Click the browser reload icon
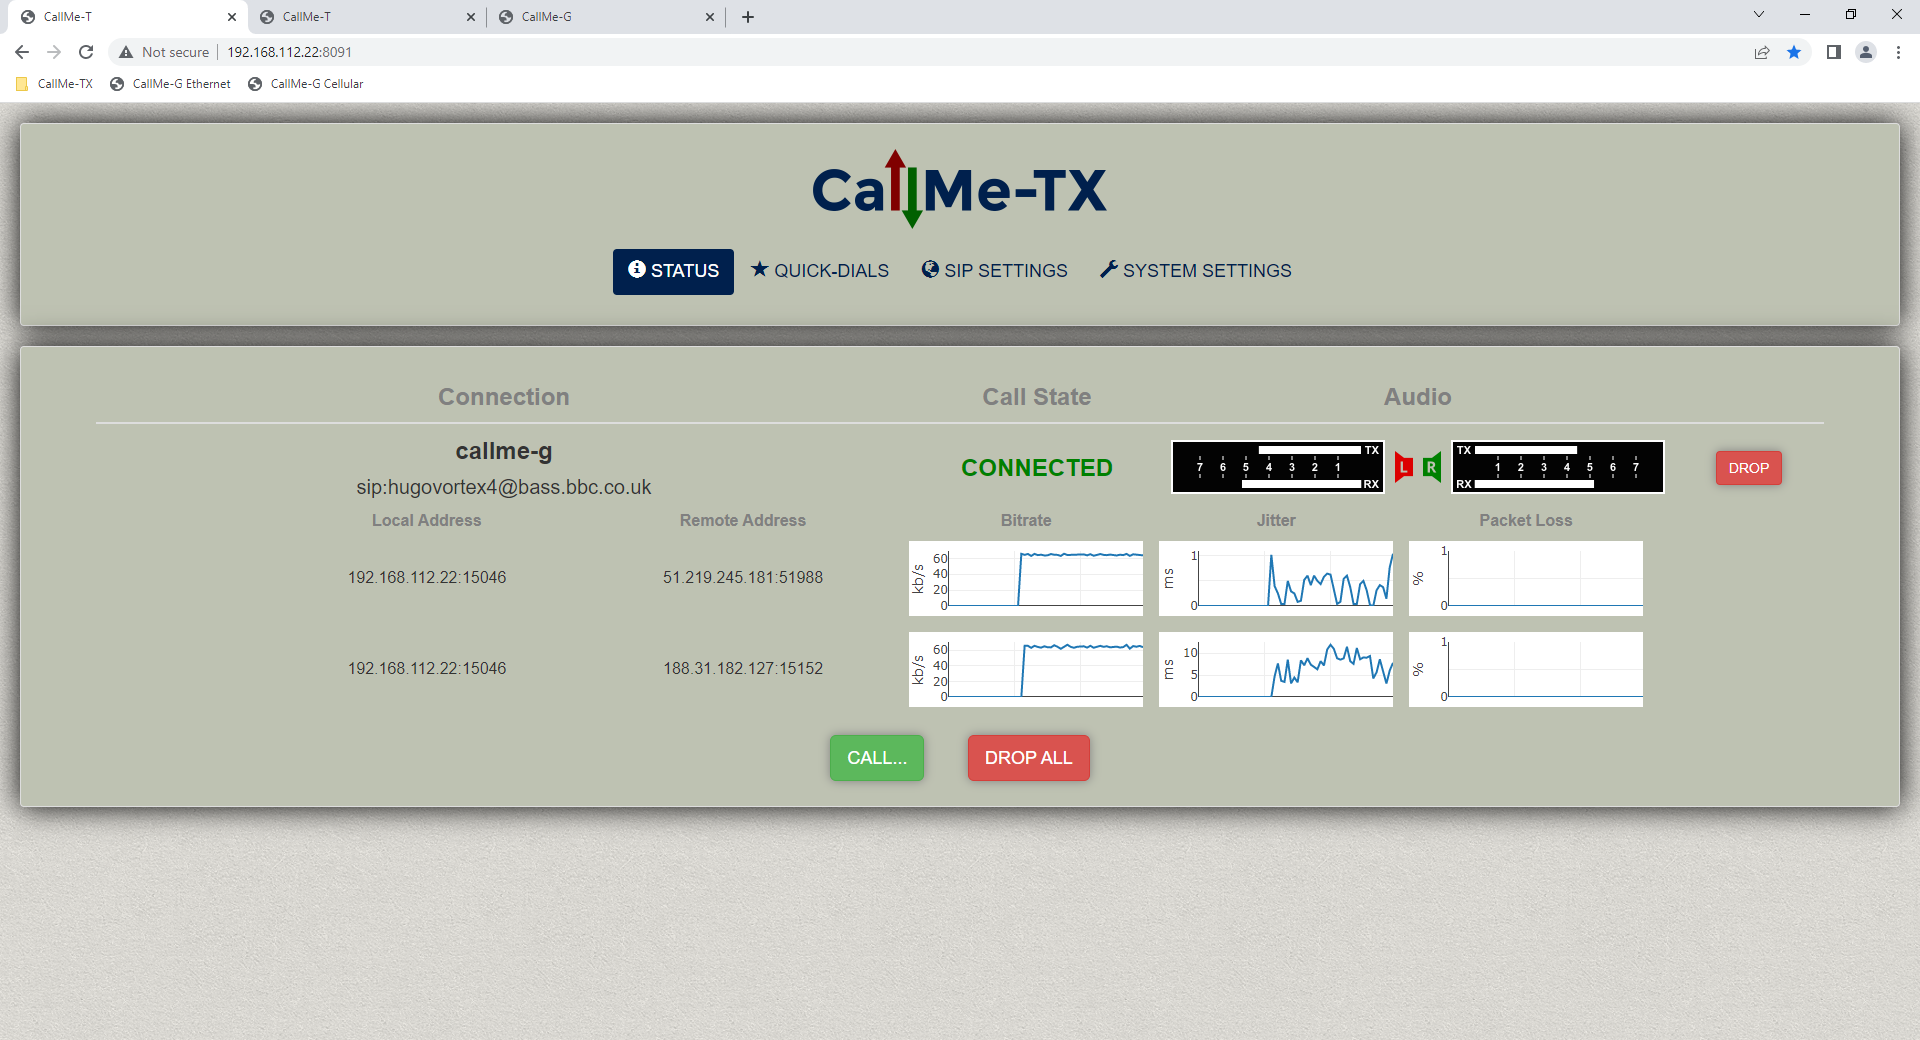 (86, 52)
